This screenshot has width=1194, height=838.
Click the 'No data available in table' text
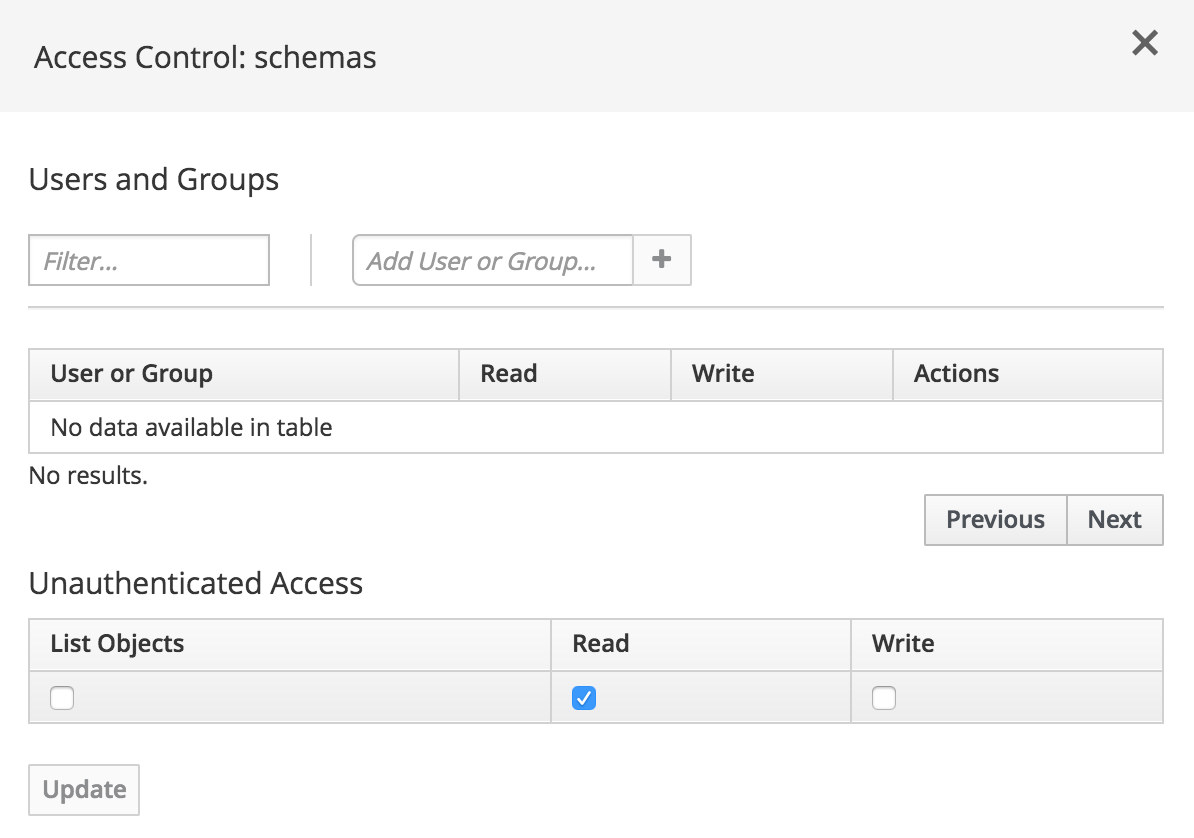(x=191, y=427)
